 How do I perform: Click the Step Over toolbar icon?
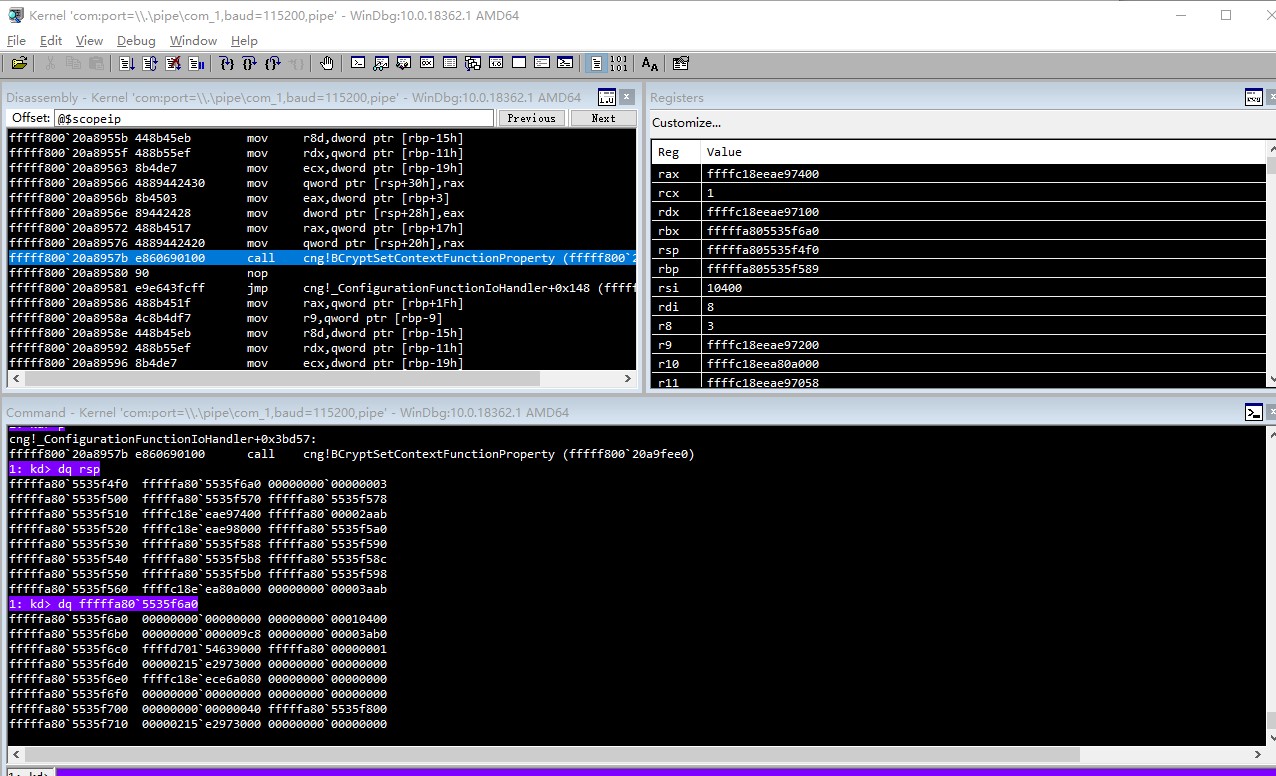click(250, 63)
